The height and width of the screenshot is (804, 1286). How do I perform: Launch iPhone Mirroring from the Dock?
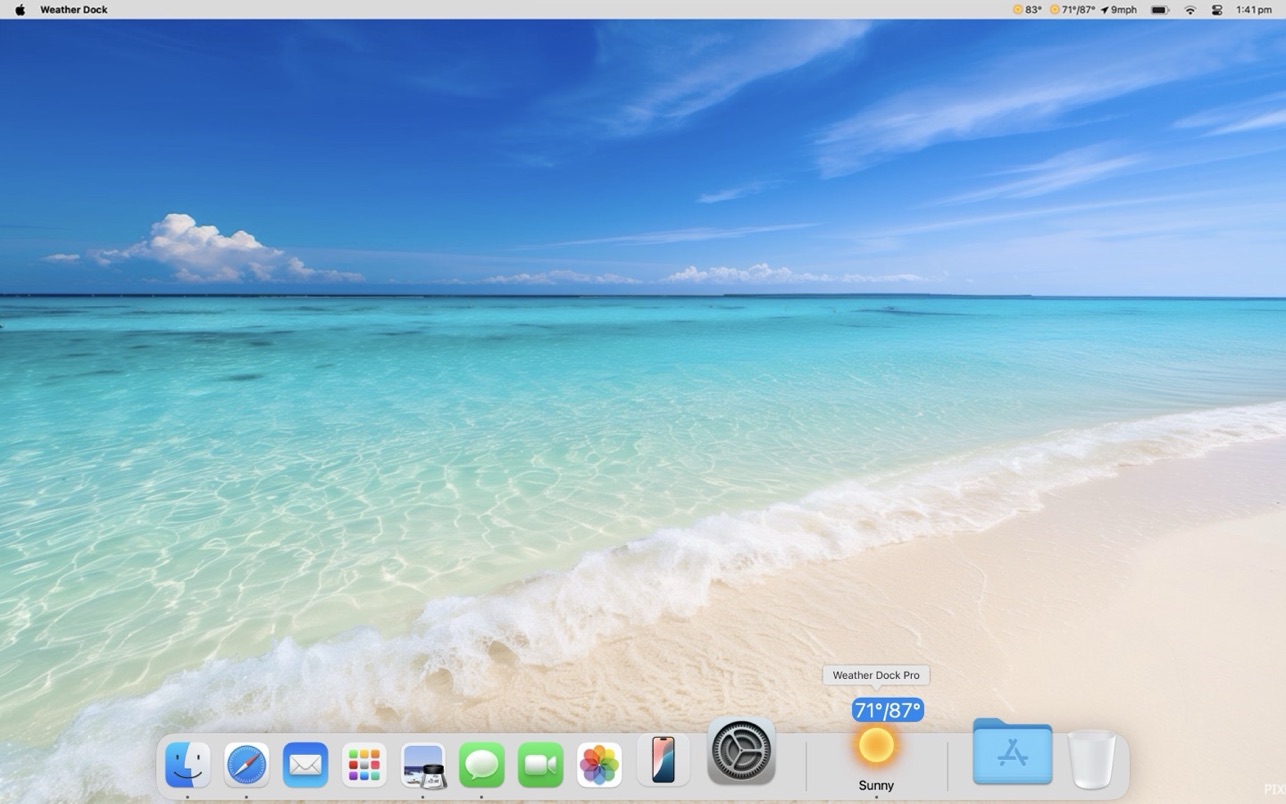click(663, 761)
